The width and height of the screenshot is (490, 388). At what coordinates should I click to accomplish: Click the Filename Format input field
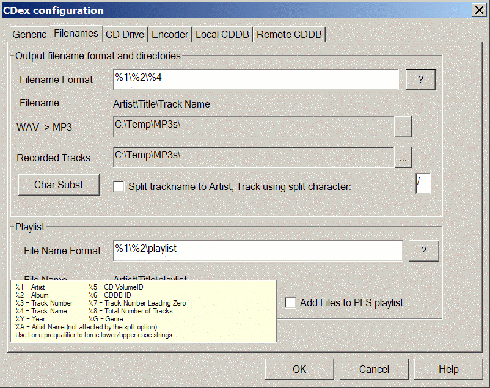click(256, 79)
